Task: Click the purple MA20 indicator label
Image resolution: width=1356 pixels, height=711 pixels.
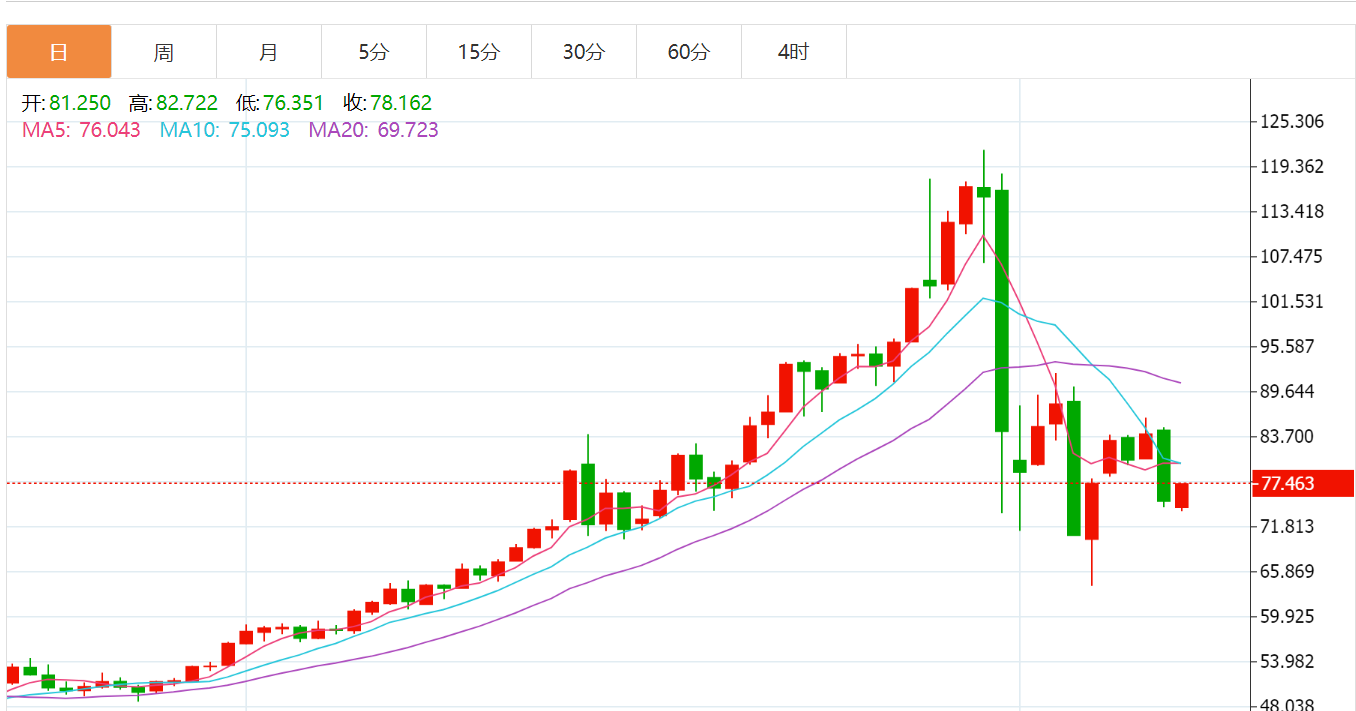Action: (373, 130)
